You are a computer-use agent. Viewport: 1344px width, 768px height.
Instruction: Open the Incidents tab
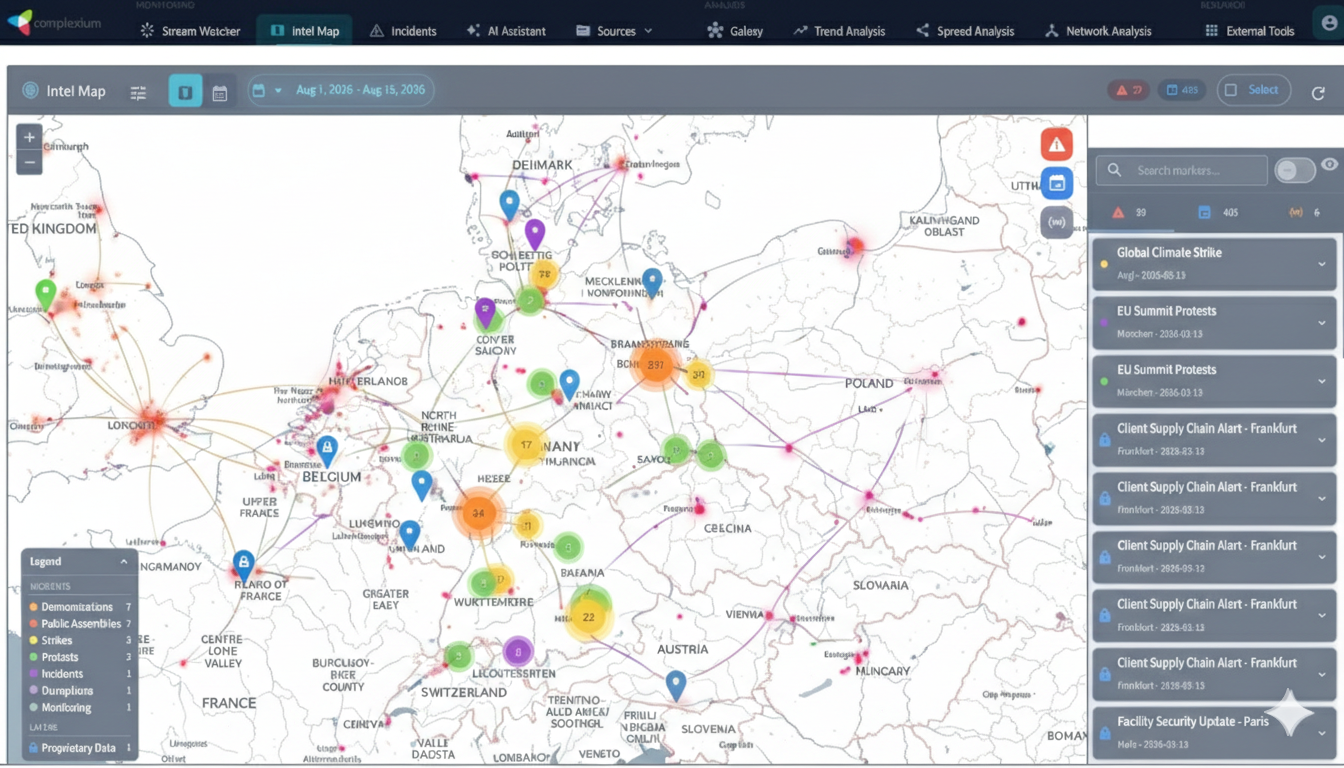(x=403, y=31)
